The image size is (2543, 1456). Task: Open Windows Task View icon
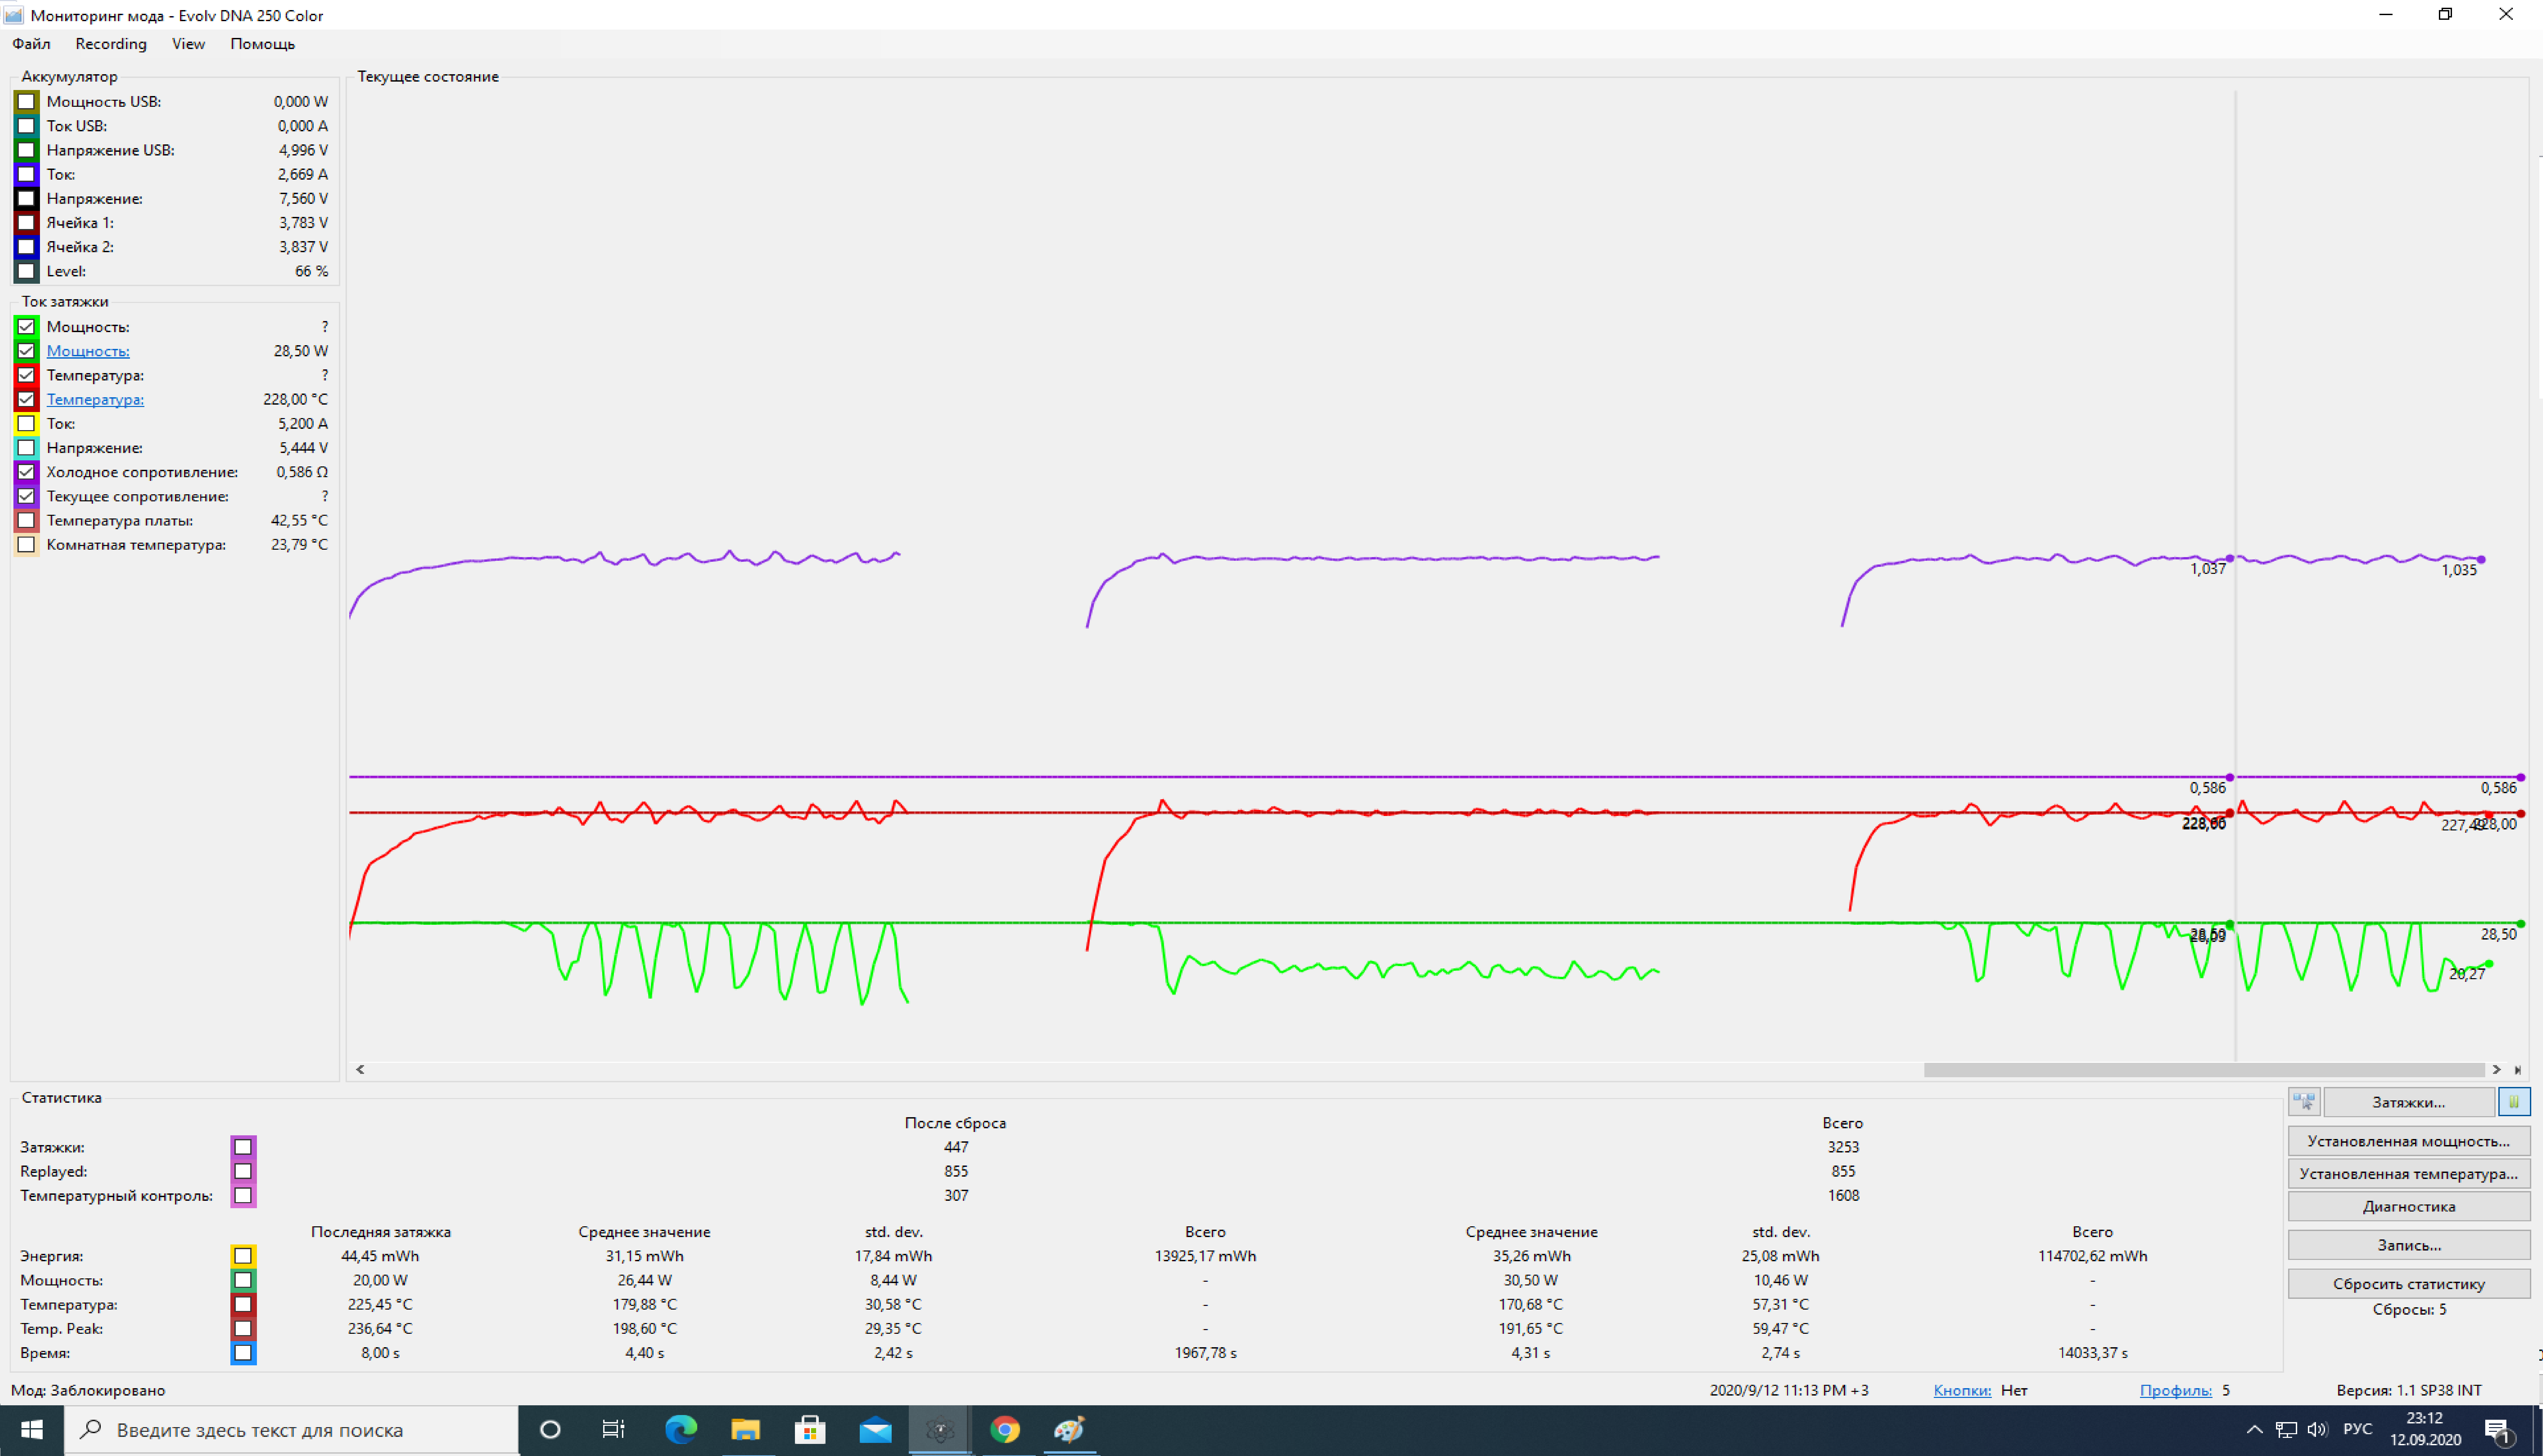click(x=613, y=1430)
